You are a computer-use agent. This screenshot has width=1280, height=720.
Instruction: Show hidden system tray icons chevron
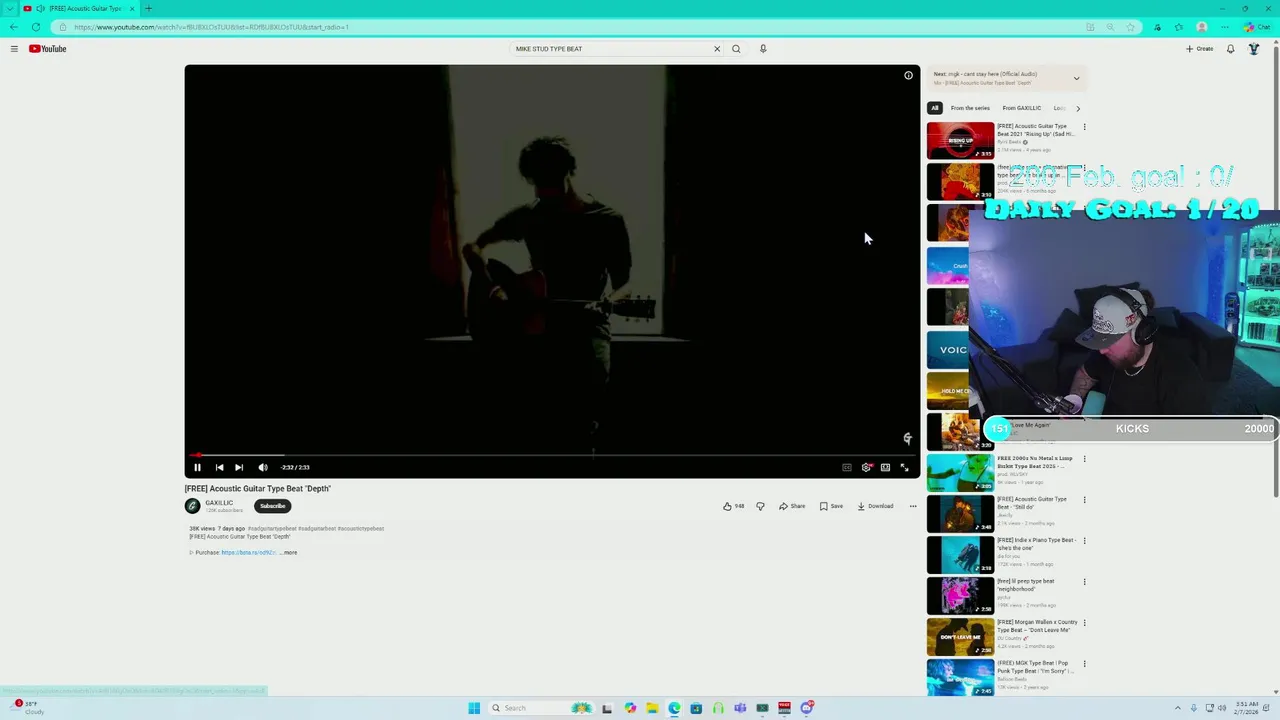1177,708
